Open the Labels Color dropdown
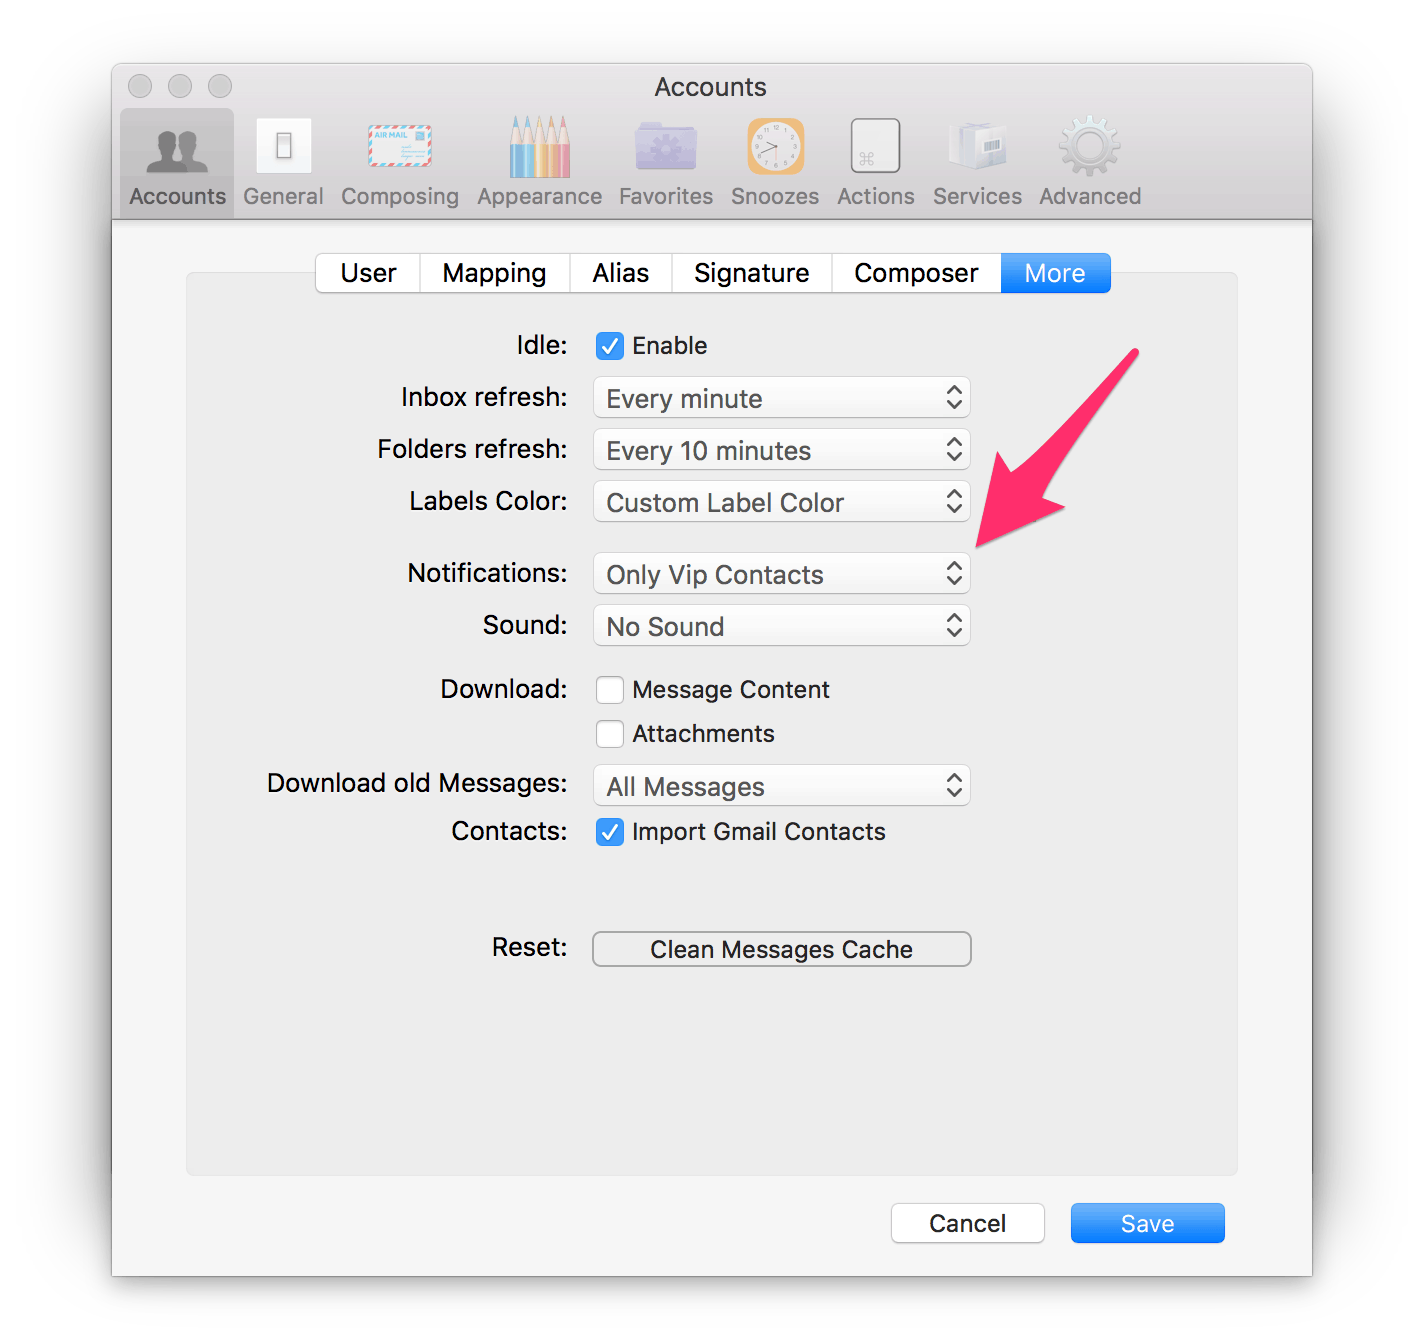This screenshot has height=1340, width=1424. 782,502
